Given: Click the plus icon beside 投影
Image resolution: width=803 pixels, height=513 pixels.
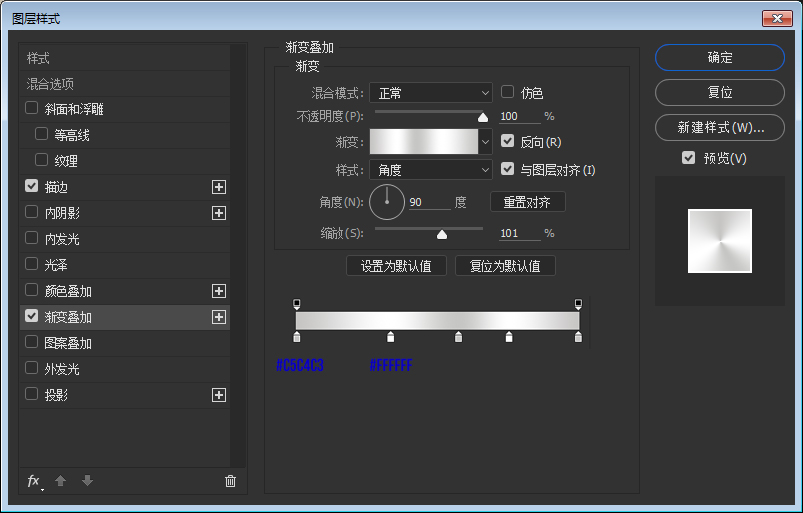Looking at the screenshot, I should point(219,395).
